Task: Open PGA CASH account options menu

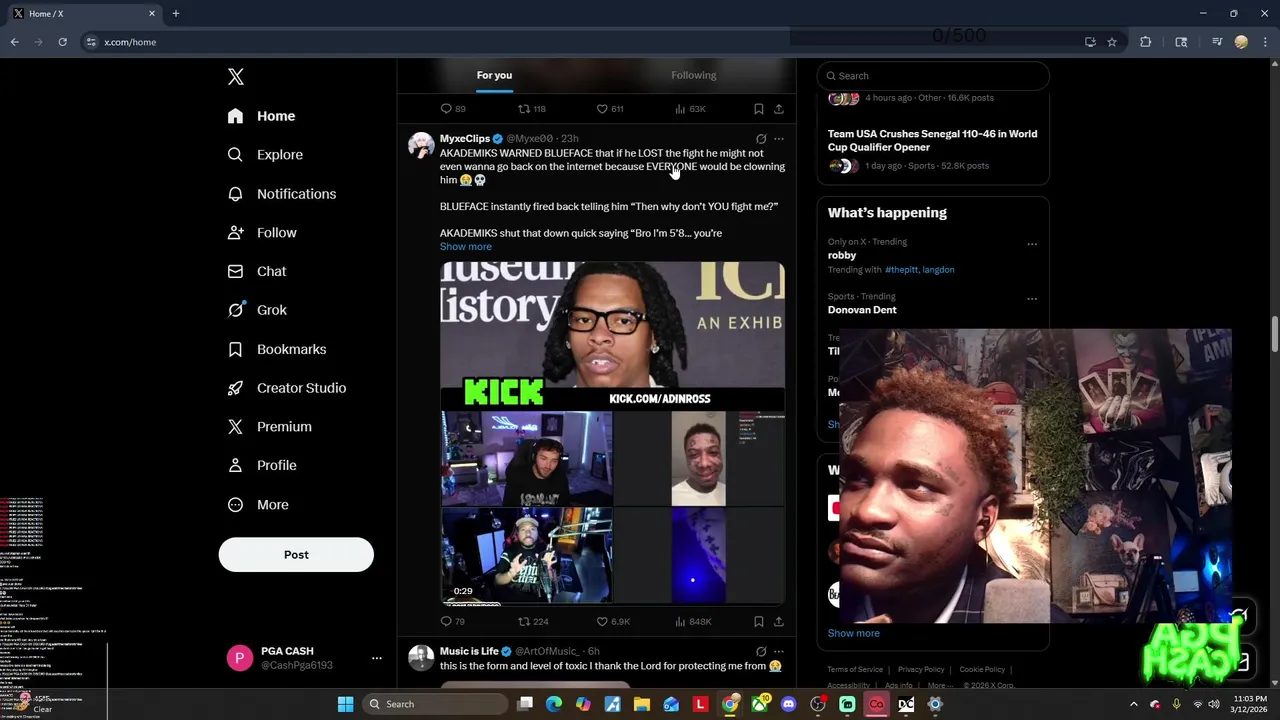Action: coord(377,658)
